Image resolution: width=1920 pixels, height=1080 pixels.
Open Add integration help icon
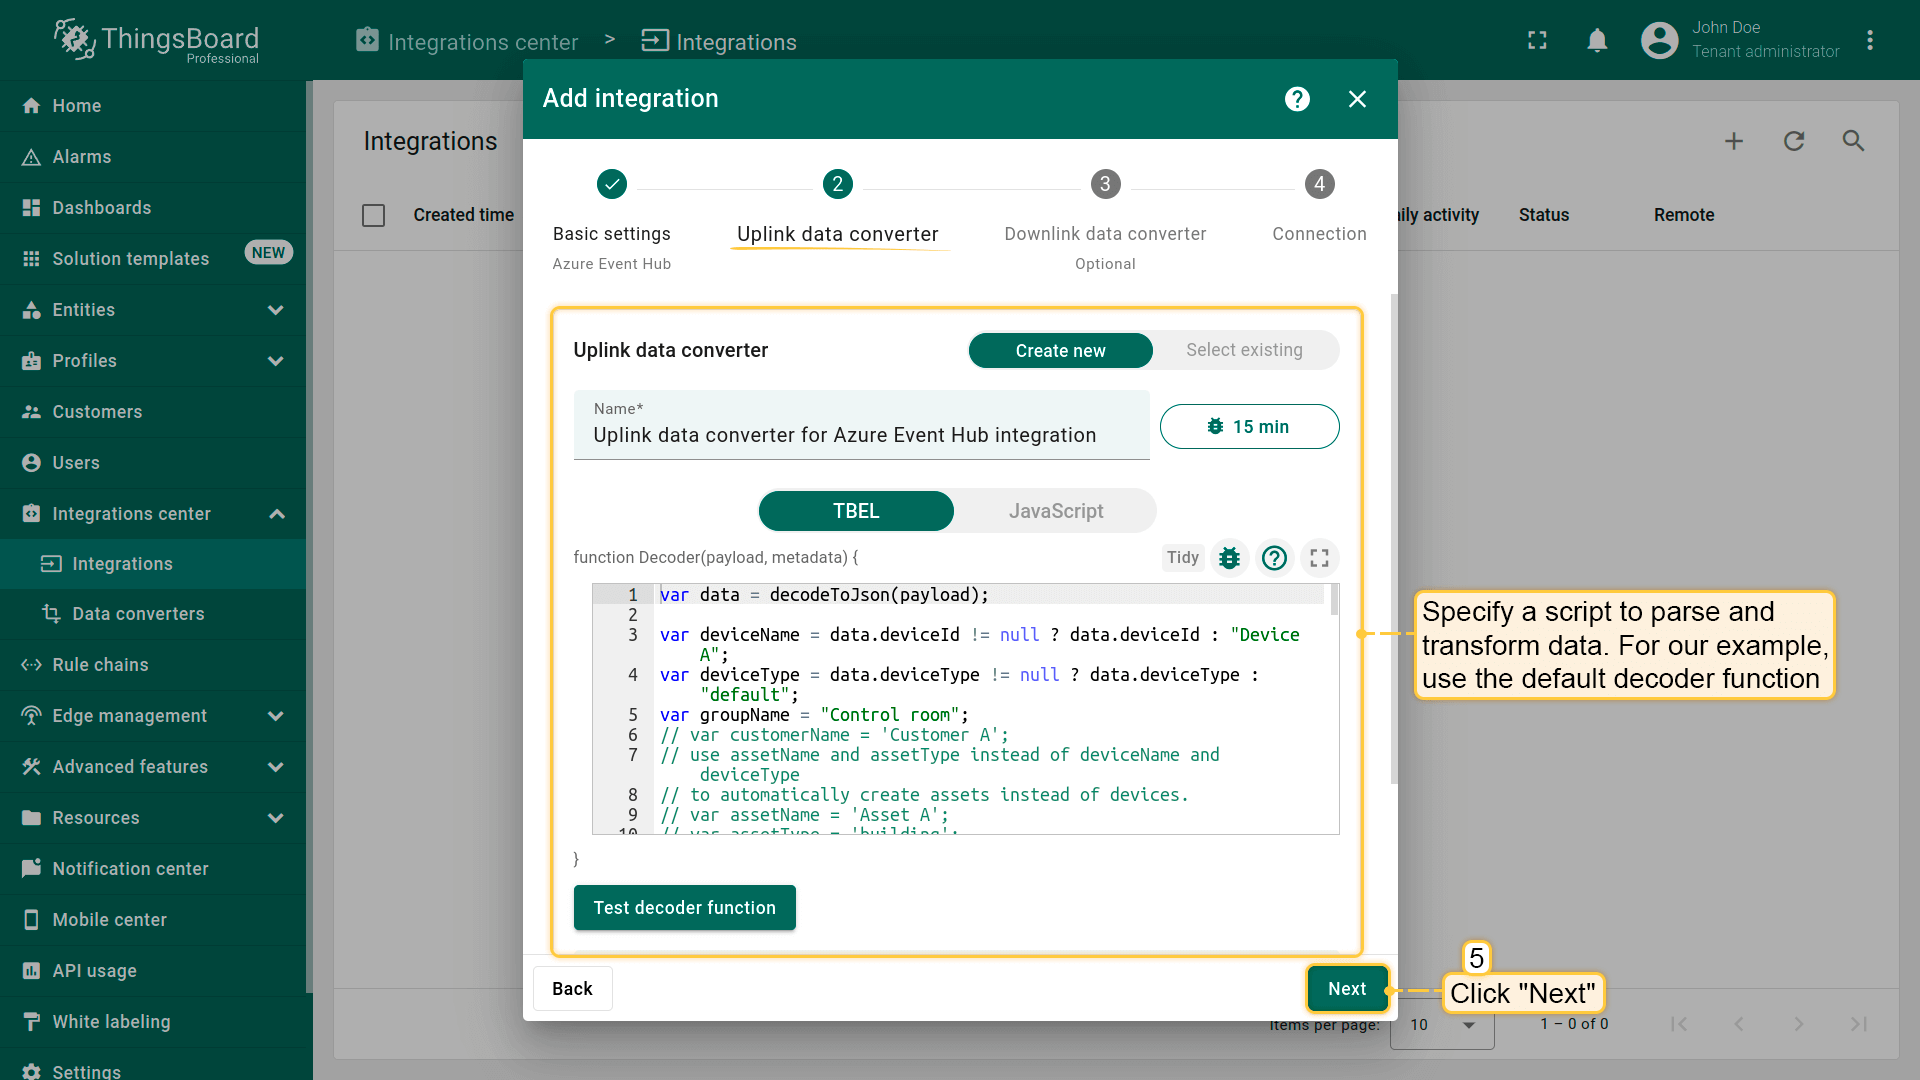[x=1297, y=99]
